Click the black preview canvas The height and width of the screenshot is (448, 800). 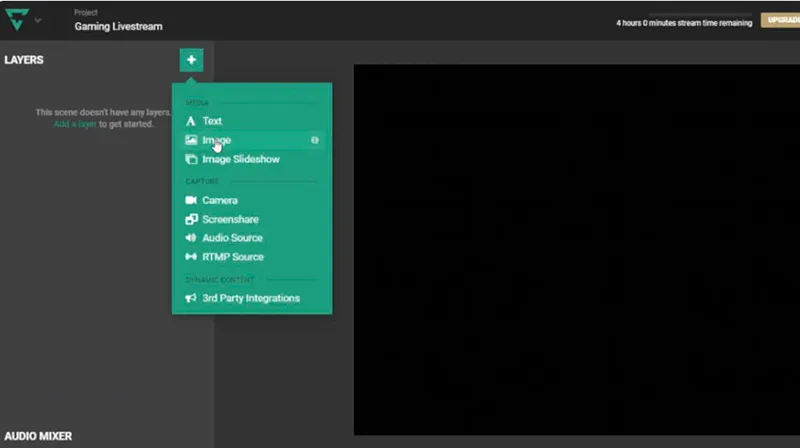(x=577, y=250)
